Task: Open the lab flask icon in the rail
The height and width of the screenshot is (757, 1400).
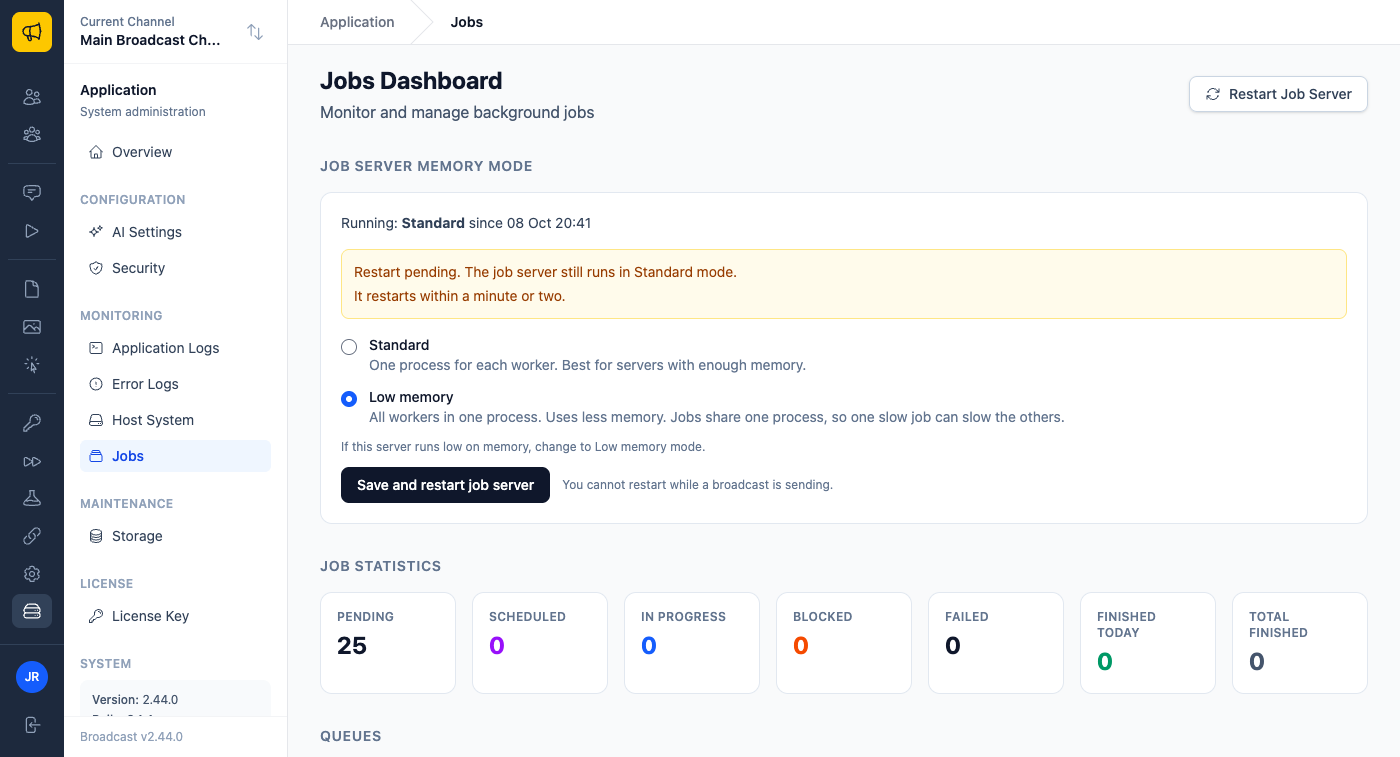Action: [x=32, y=498]
